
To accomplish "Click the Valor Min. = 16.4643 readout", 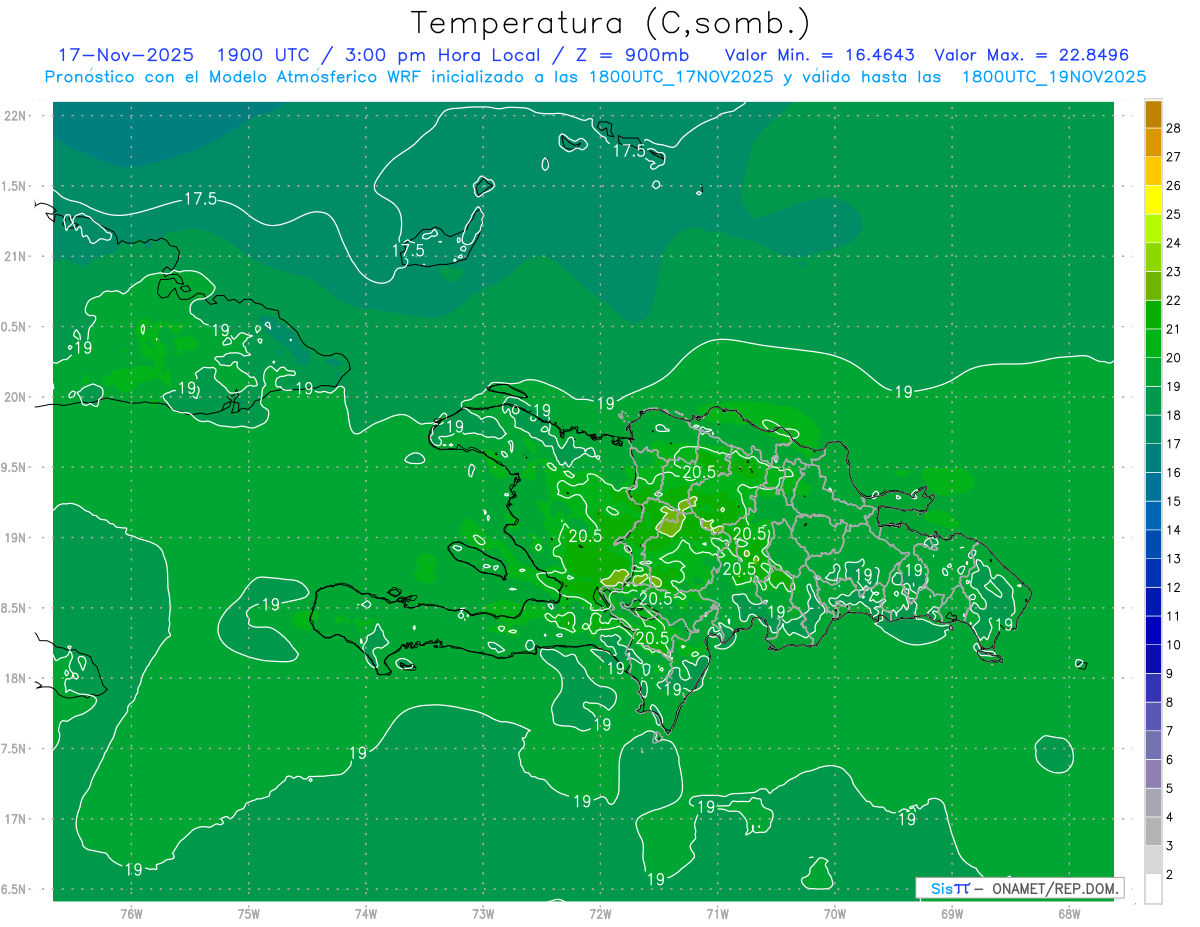I will click(819, 55).
